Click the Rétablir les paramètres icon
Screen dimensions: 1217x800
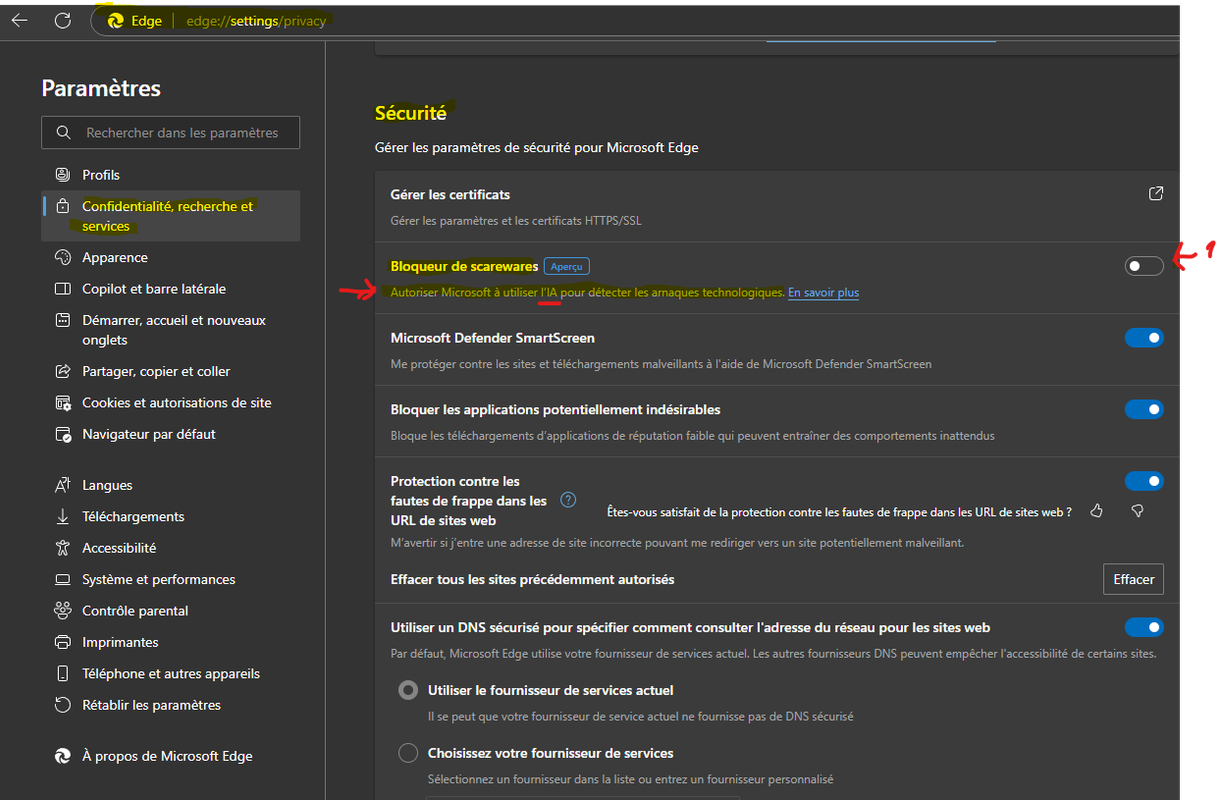click(63, 705)
